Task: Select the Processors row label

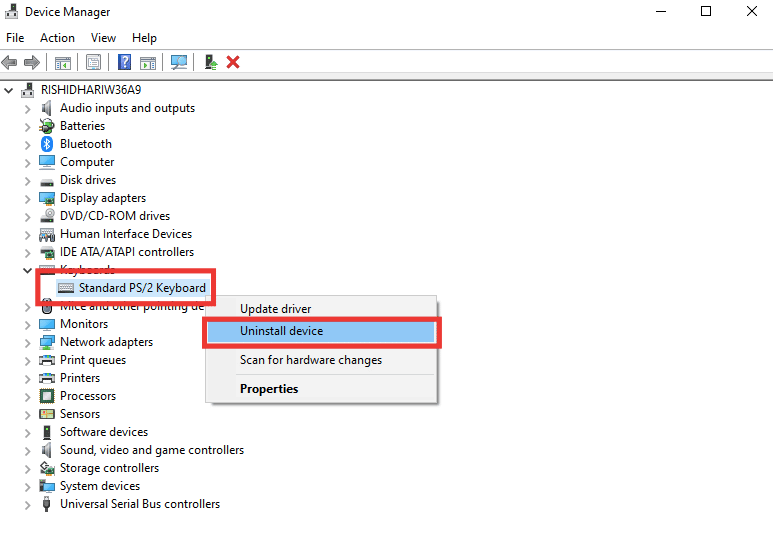Action: coord(88,396)
